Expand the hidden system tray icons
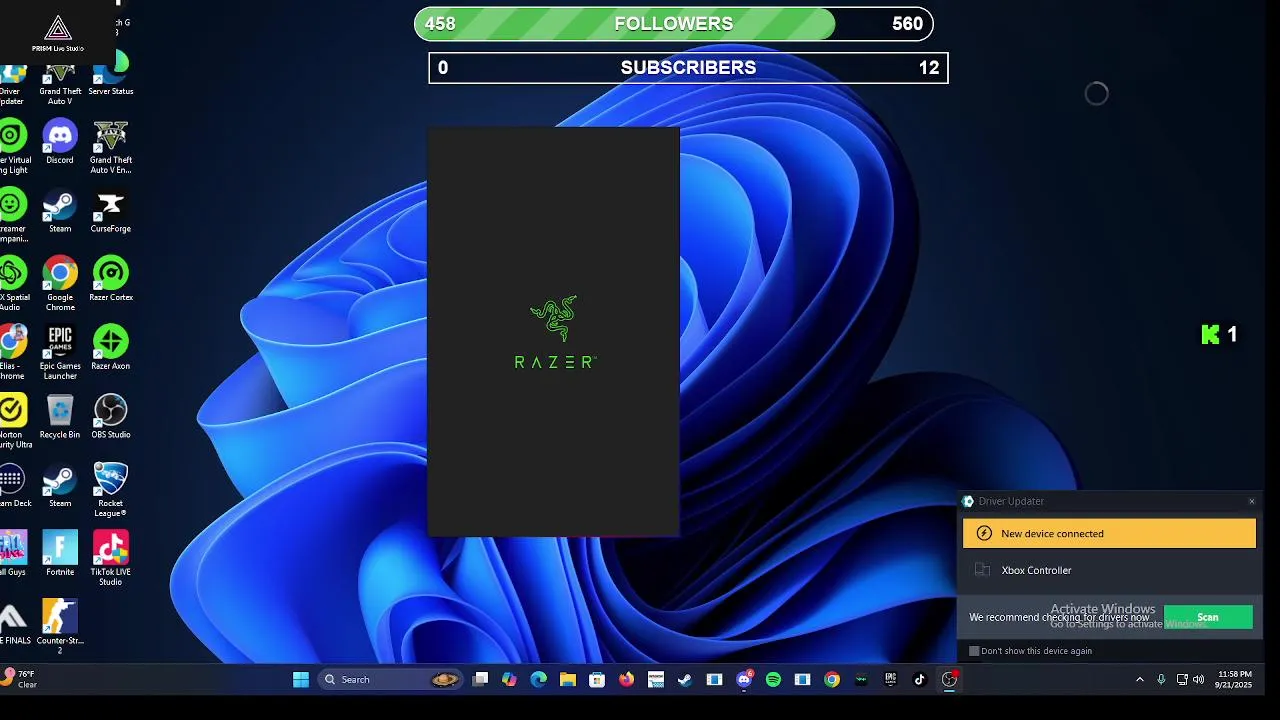This screenshot has width=1280, height=720. click(1139, 680)
